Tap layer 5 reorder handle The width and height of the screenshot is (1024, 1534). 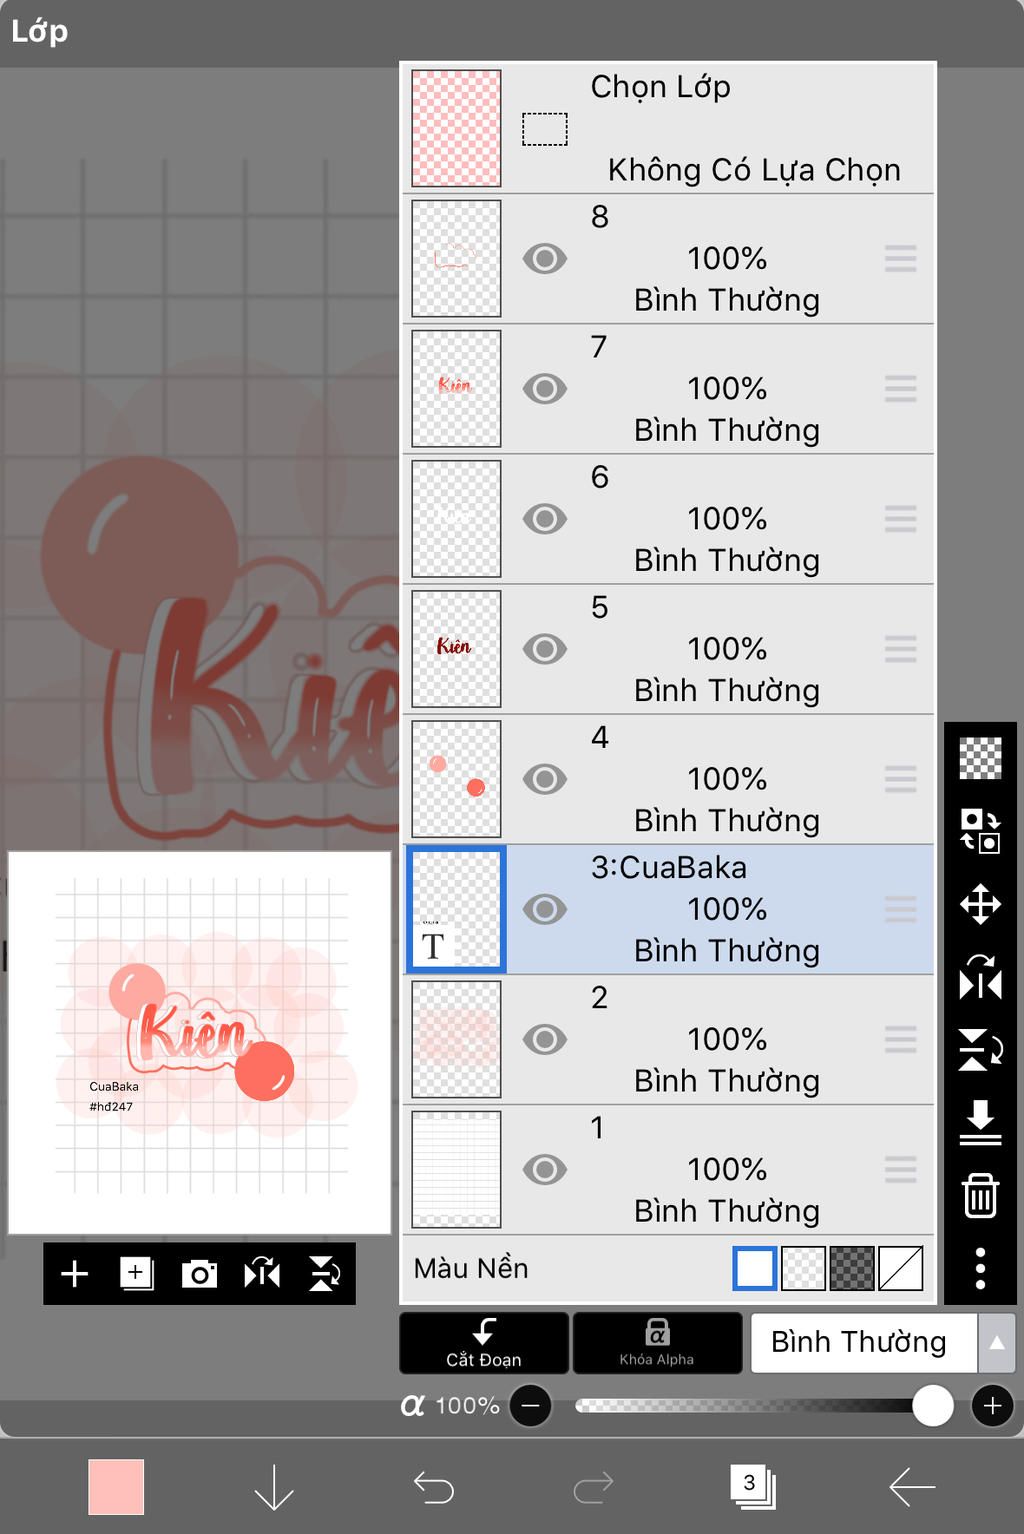pyautogui.click(x=900, y=649)
